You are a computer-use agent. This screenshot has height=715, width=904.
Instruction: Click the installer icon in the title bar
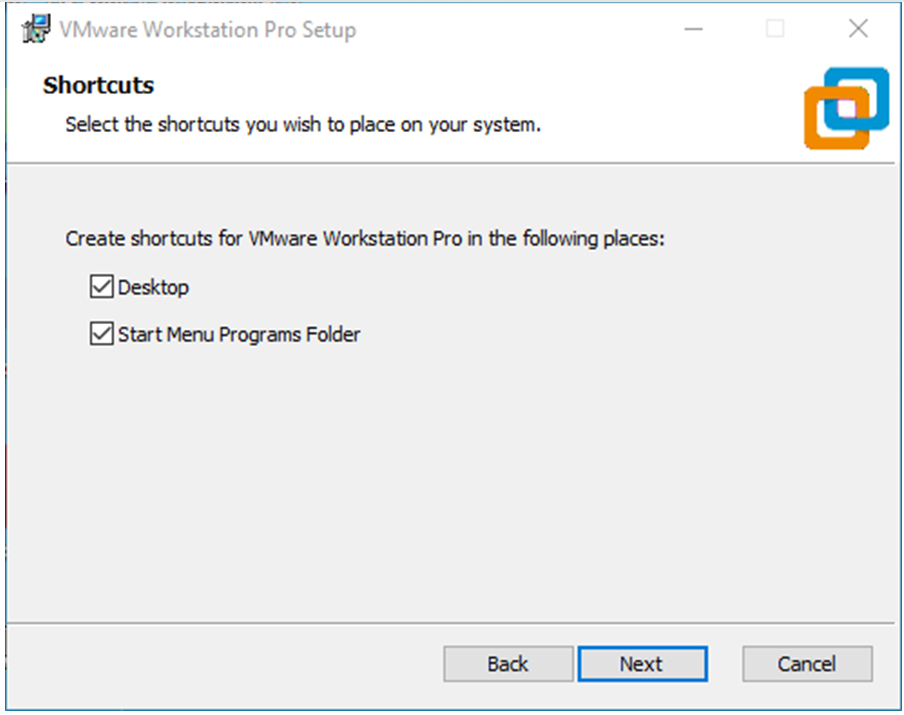(x=36, y=29)
